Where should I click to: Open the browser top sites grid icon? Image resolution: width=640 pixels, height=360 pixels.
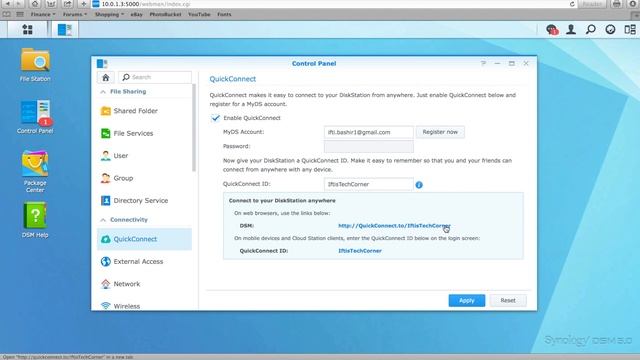pos(20,14)
